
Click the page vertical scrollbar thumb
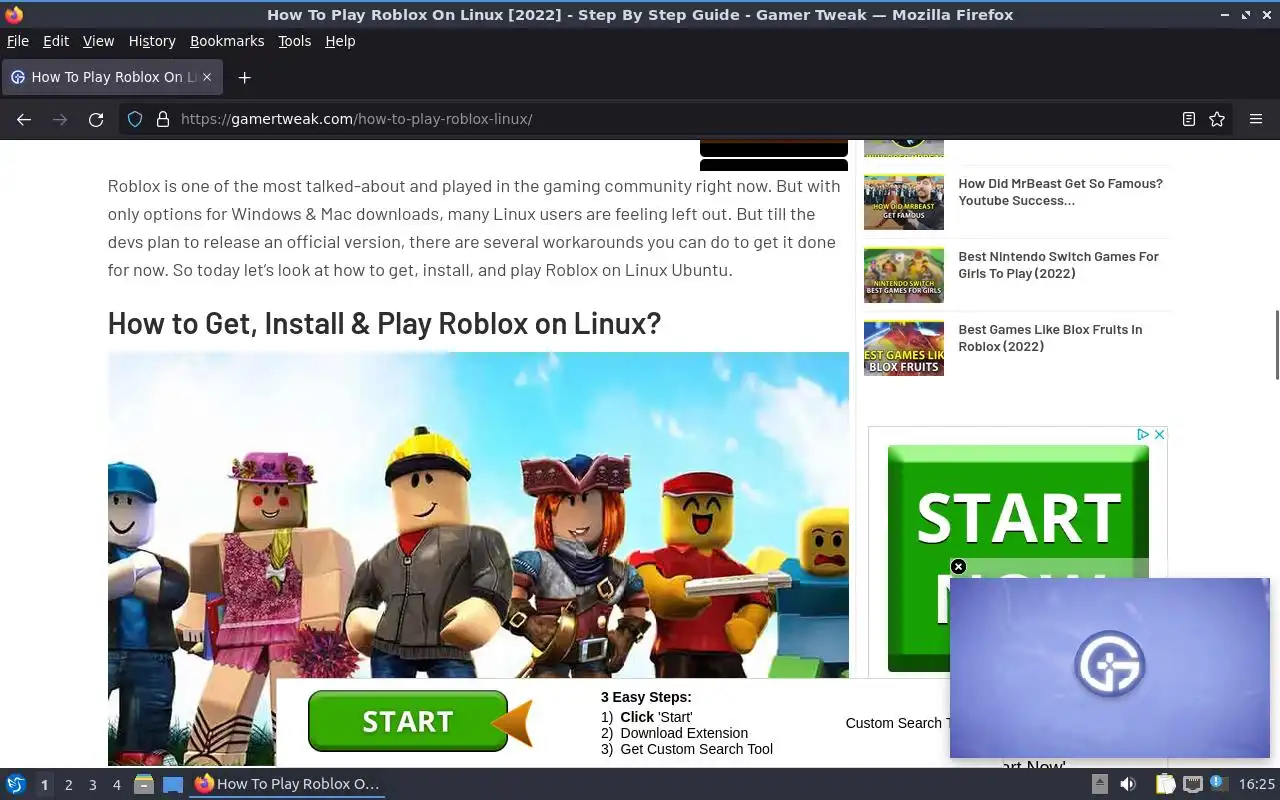click(x=1276, y=345)
